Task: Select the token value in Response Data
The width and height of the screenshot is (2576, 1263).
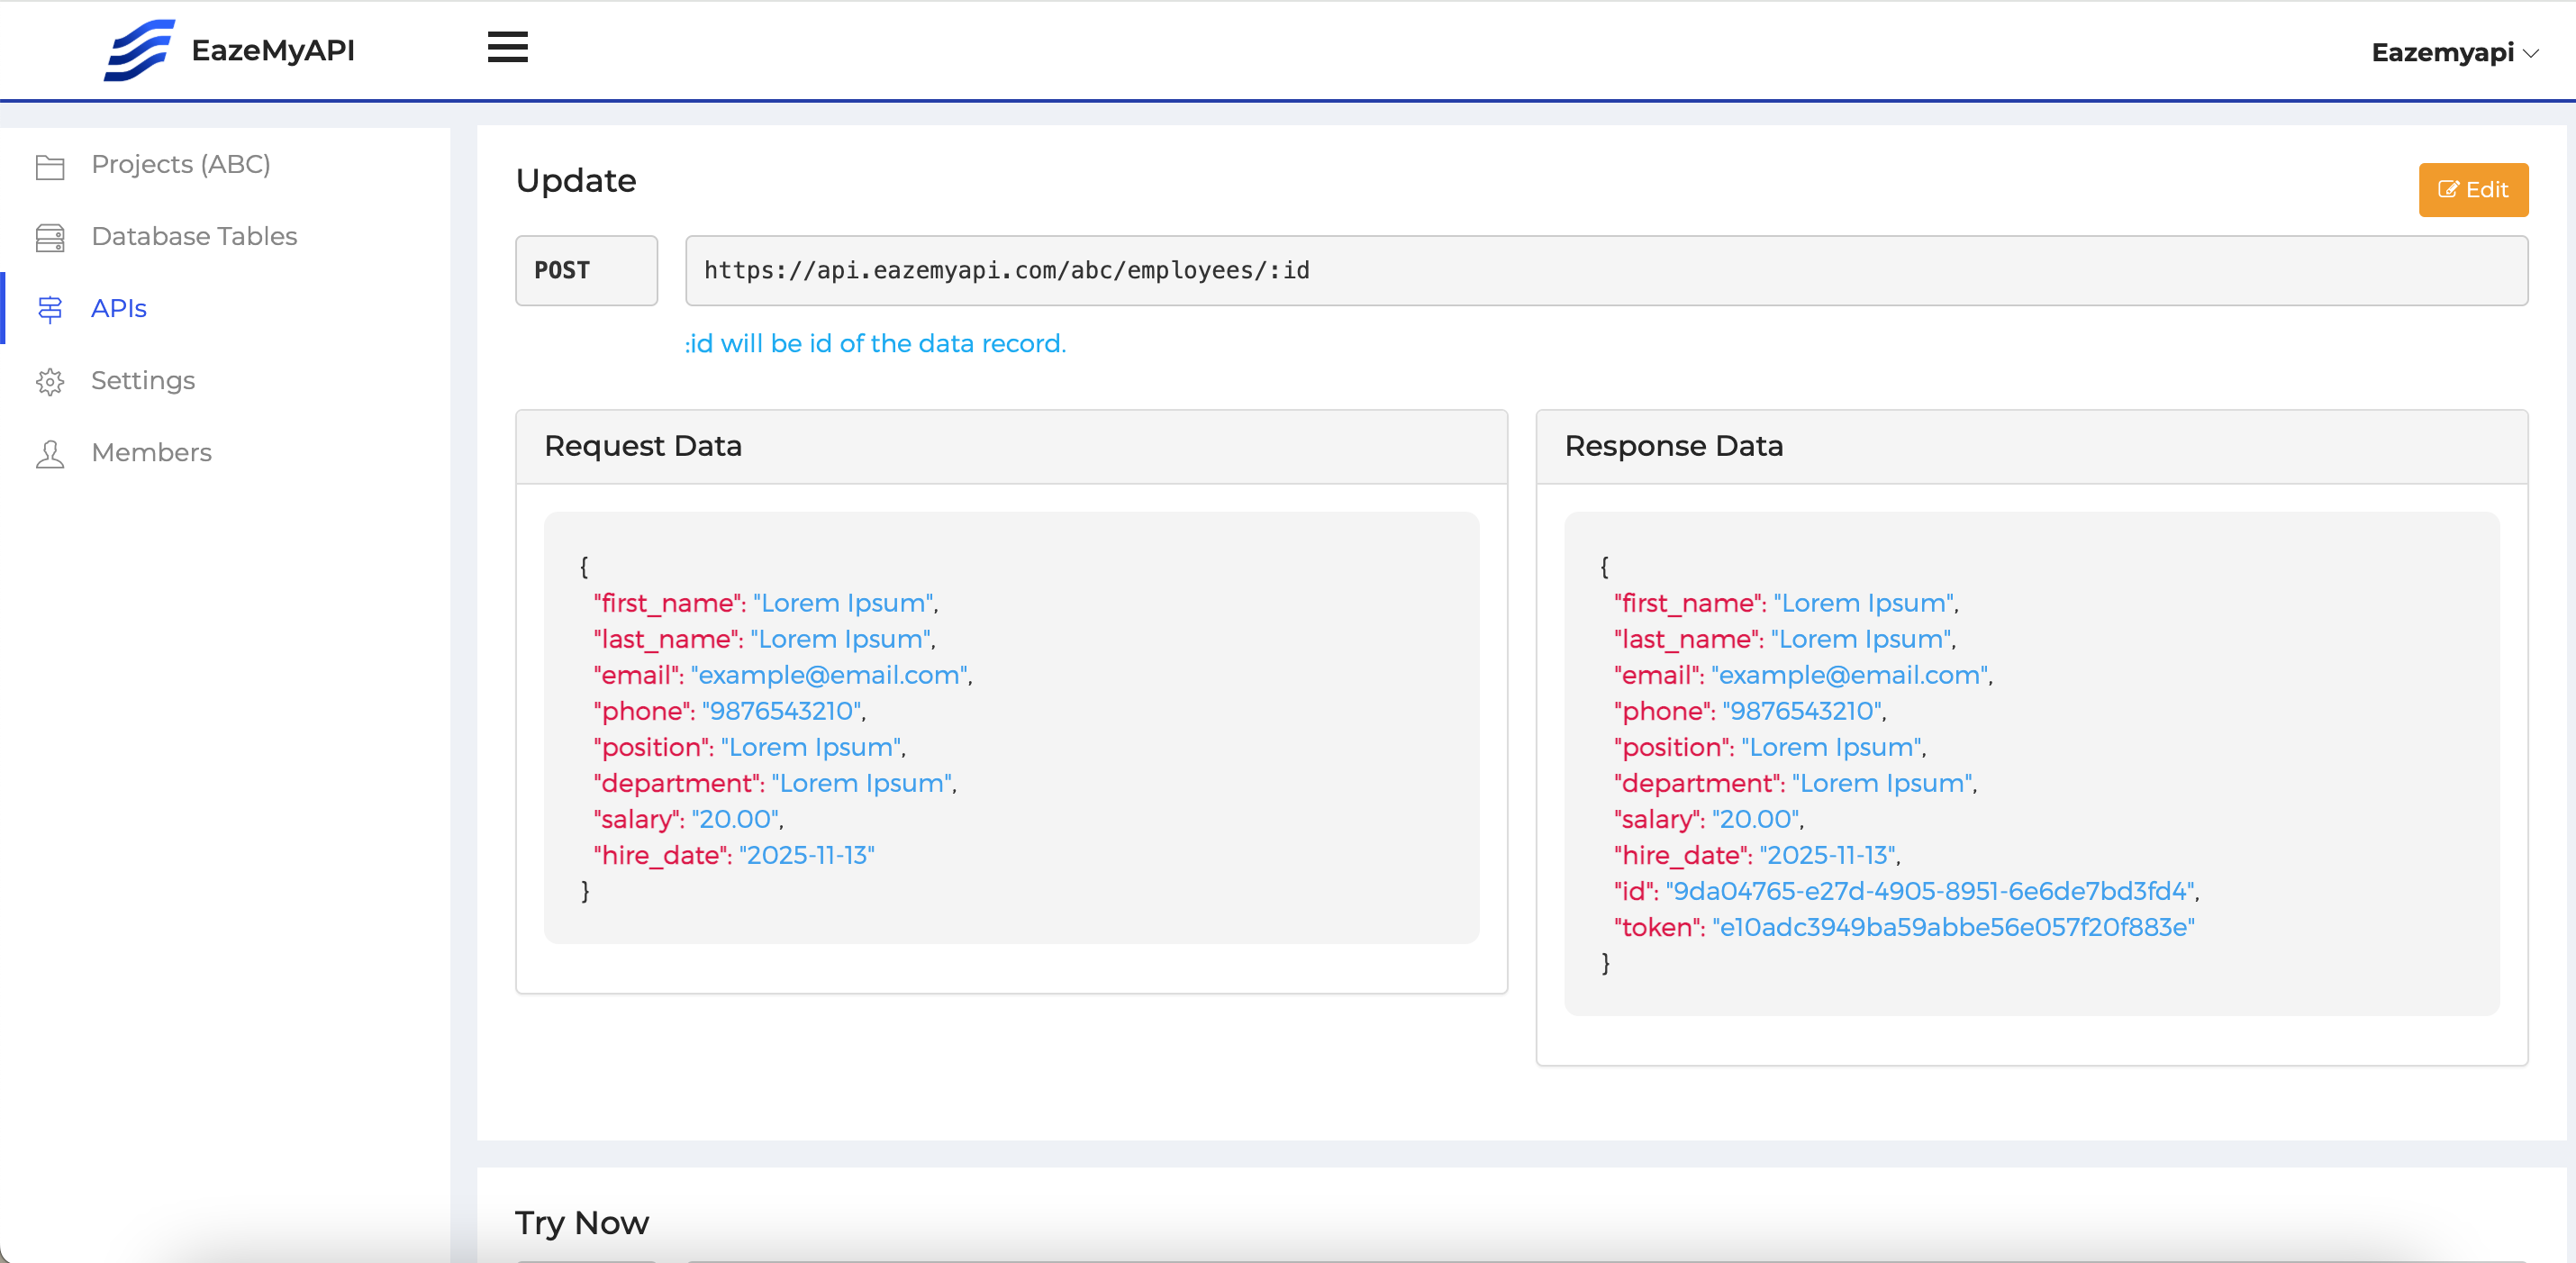Action: pos(1954,926)
